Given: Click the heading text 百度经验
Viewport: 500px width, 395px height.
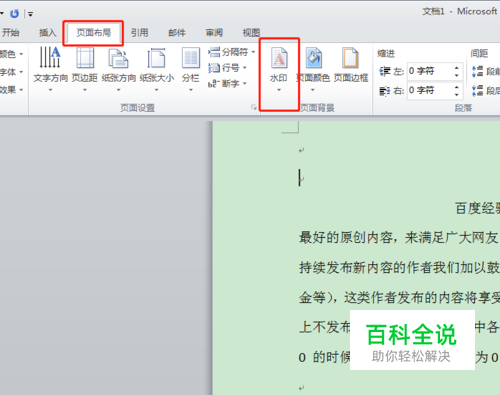Looking at the screenshot, I should pos(477,208).
